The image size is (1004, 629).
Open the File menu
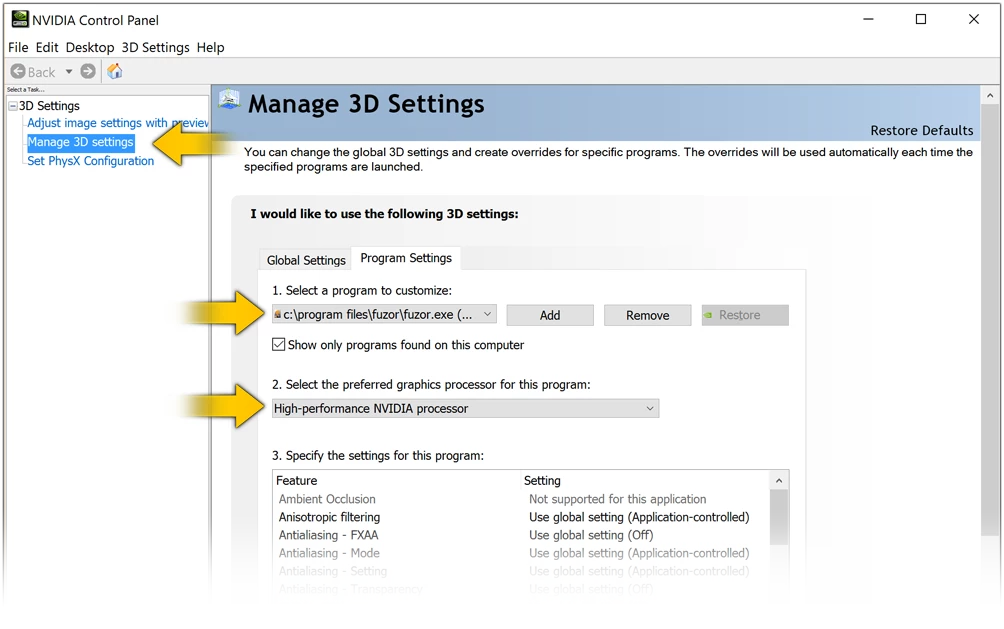(18, 47)
